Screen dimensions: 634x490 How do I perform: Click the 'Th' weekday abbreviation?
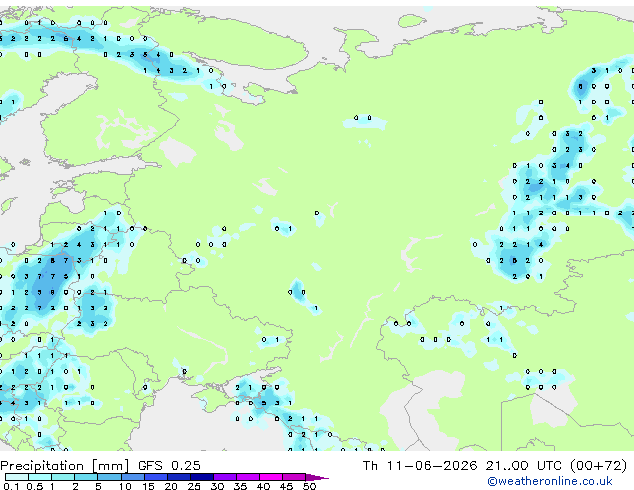(370, 465)
